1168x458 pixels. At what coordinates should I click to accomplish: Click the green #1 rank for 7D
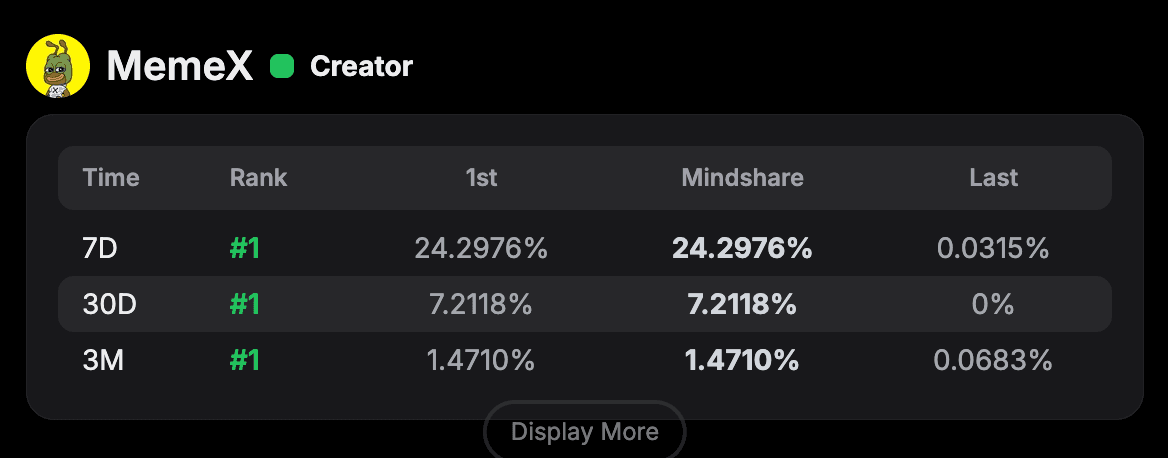coord(244,248)
